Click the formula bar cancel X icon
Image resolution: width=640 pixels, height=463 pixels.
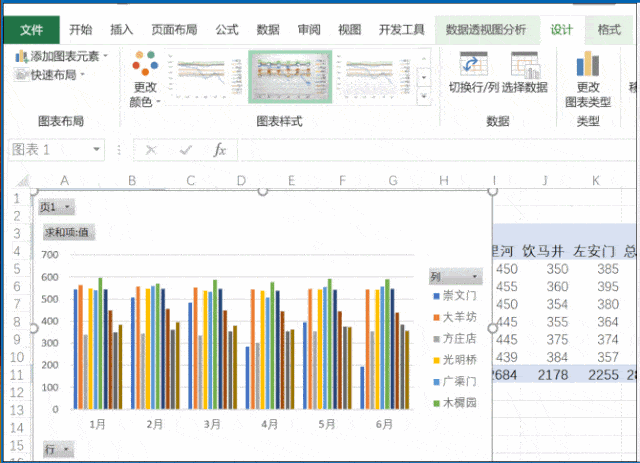pos(151,150)
